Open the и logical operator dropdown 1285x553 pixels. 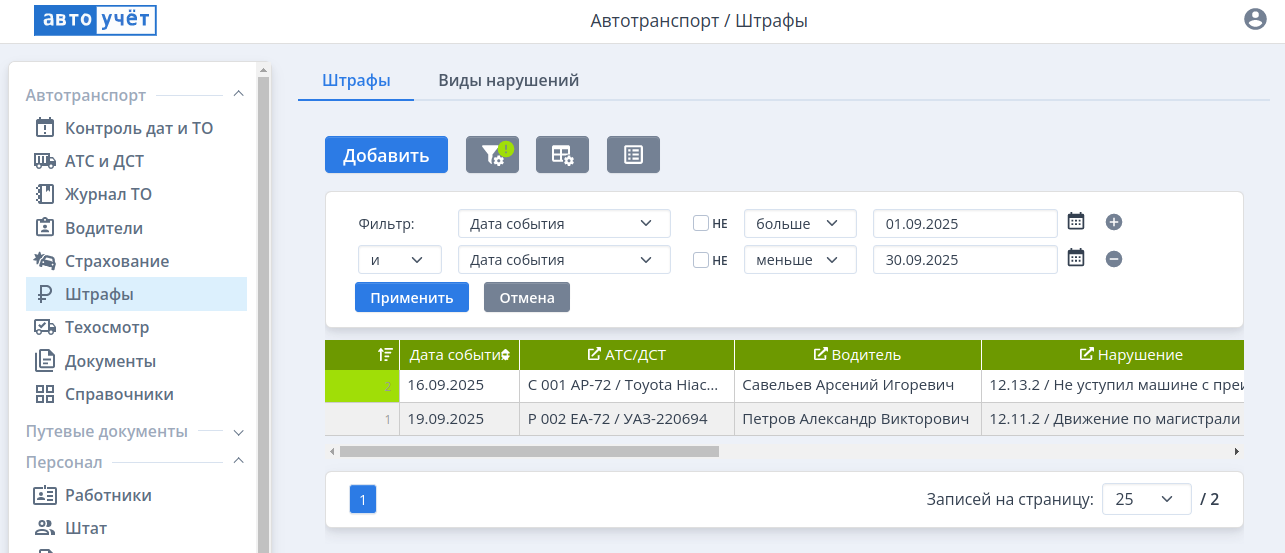(x=400, y=259)
